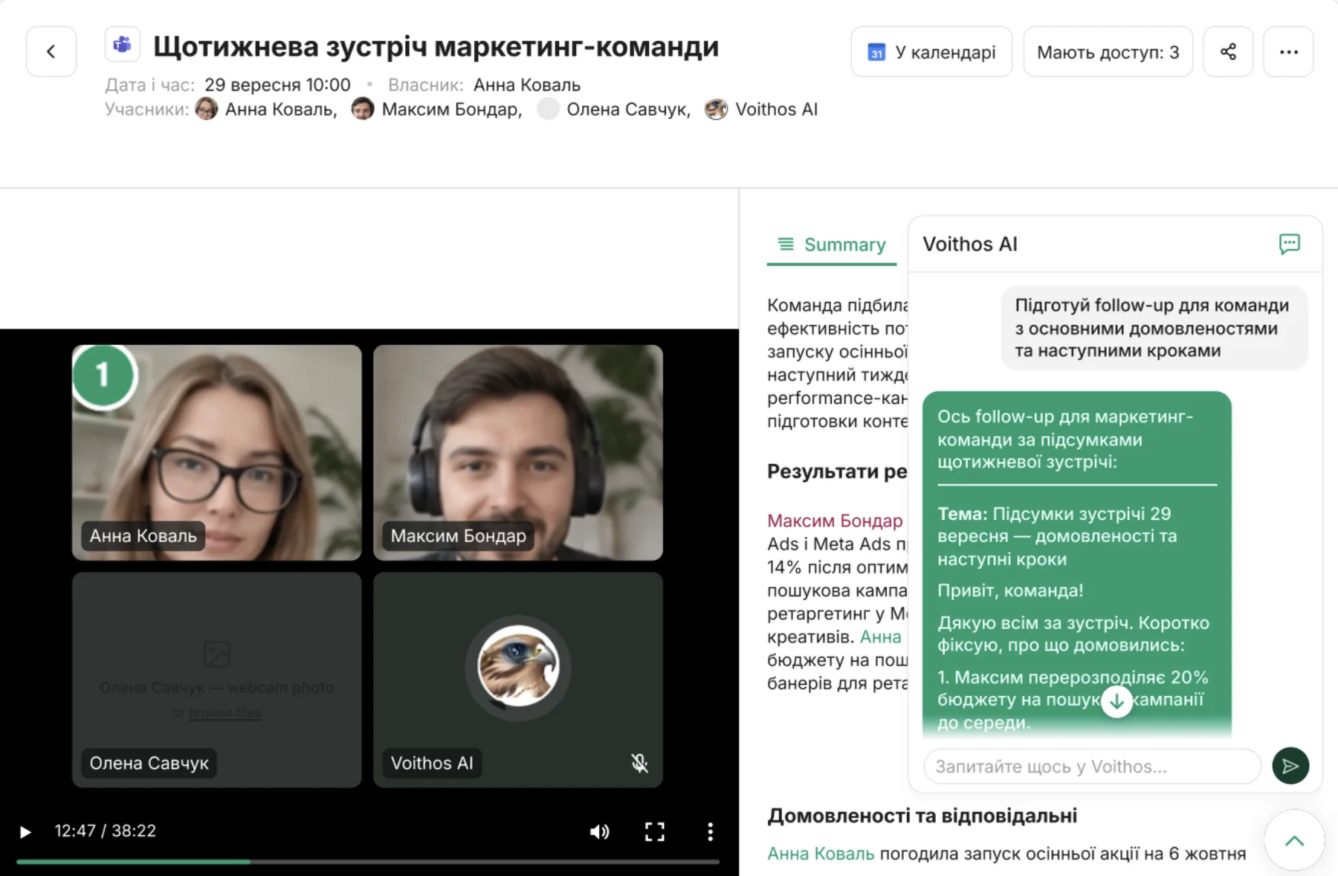Click the image placeholder icon in Олена Савчук tile
1338x876 pixels.
tap(217, 655)
